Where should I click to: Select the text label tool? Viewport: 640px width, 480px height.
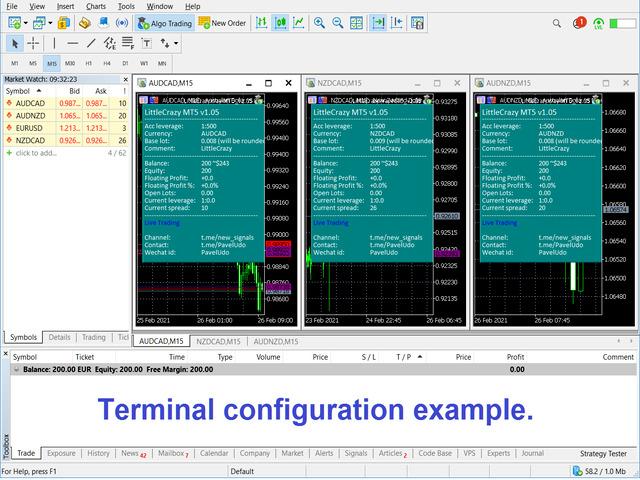(x=146, y=43)
